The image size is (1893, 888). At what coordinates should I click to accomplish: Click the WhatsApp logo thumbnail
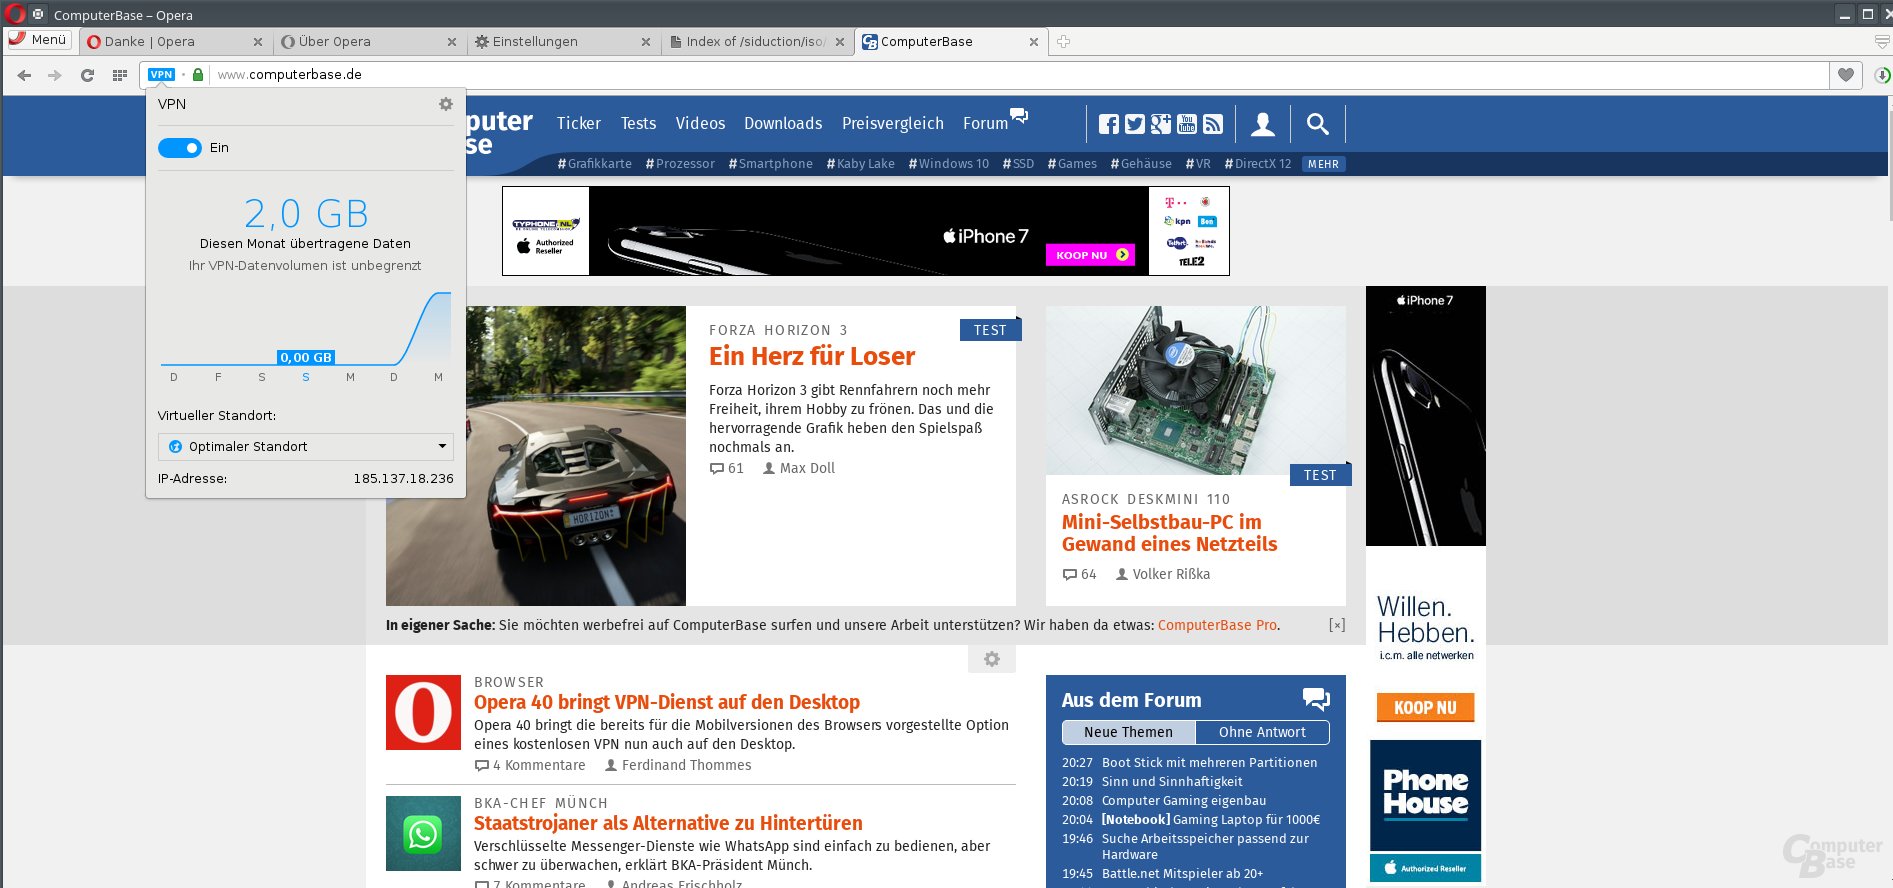click(x=423, y=834)
